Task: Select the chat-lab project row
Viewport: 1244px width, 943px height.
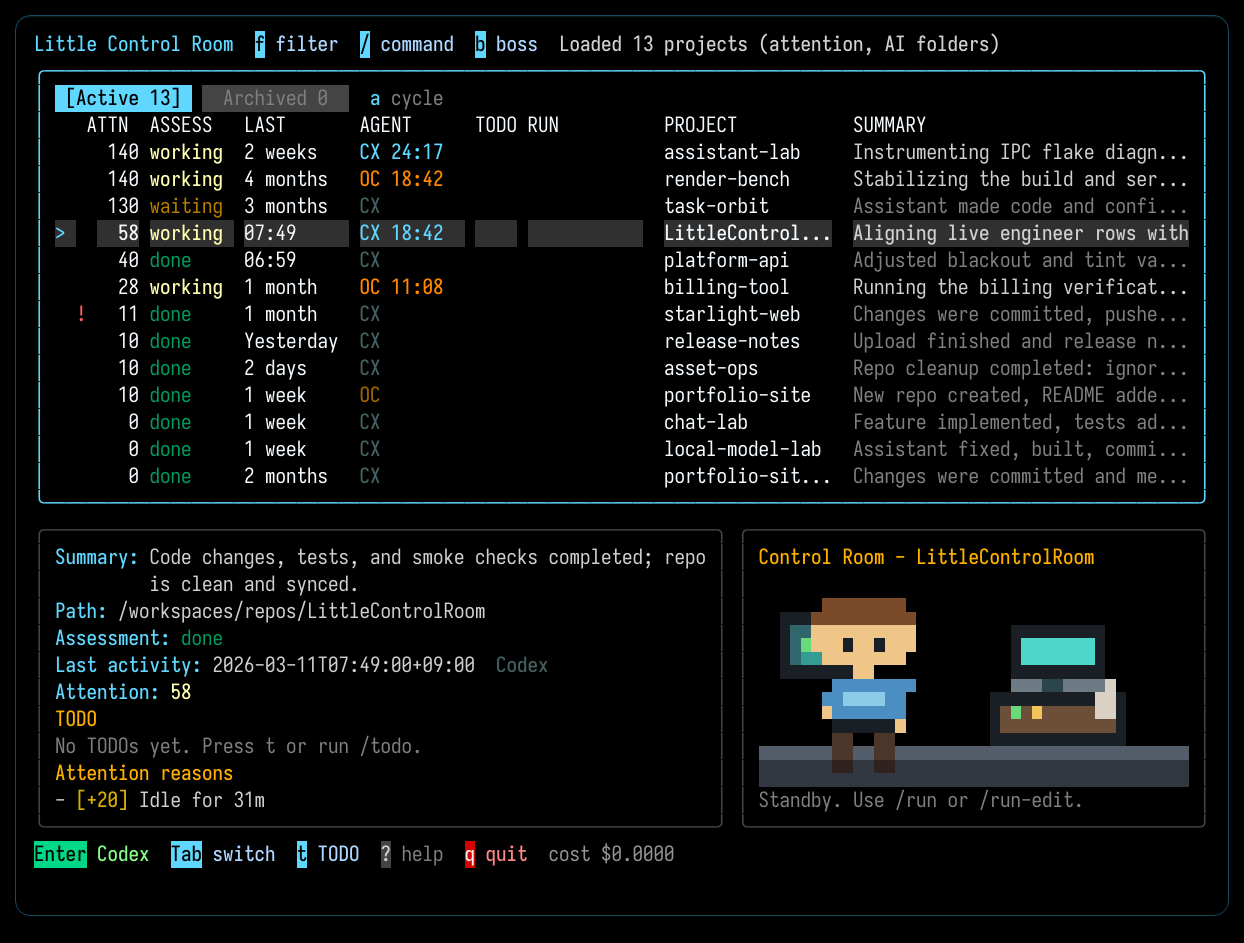Action: point(622,422)
